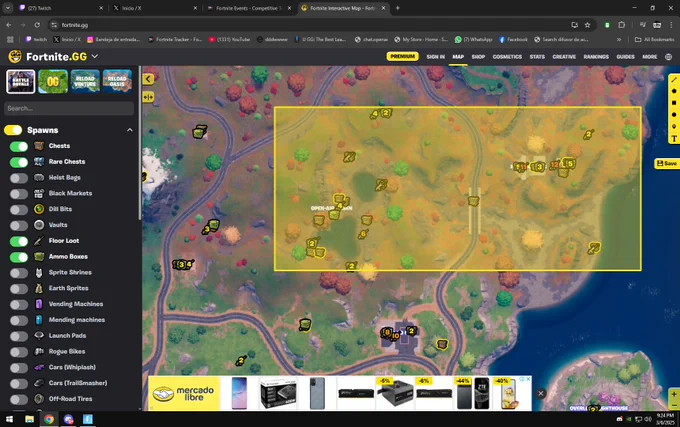Click the PREMIUM button
The image size is (680, 427).
402,56
